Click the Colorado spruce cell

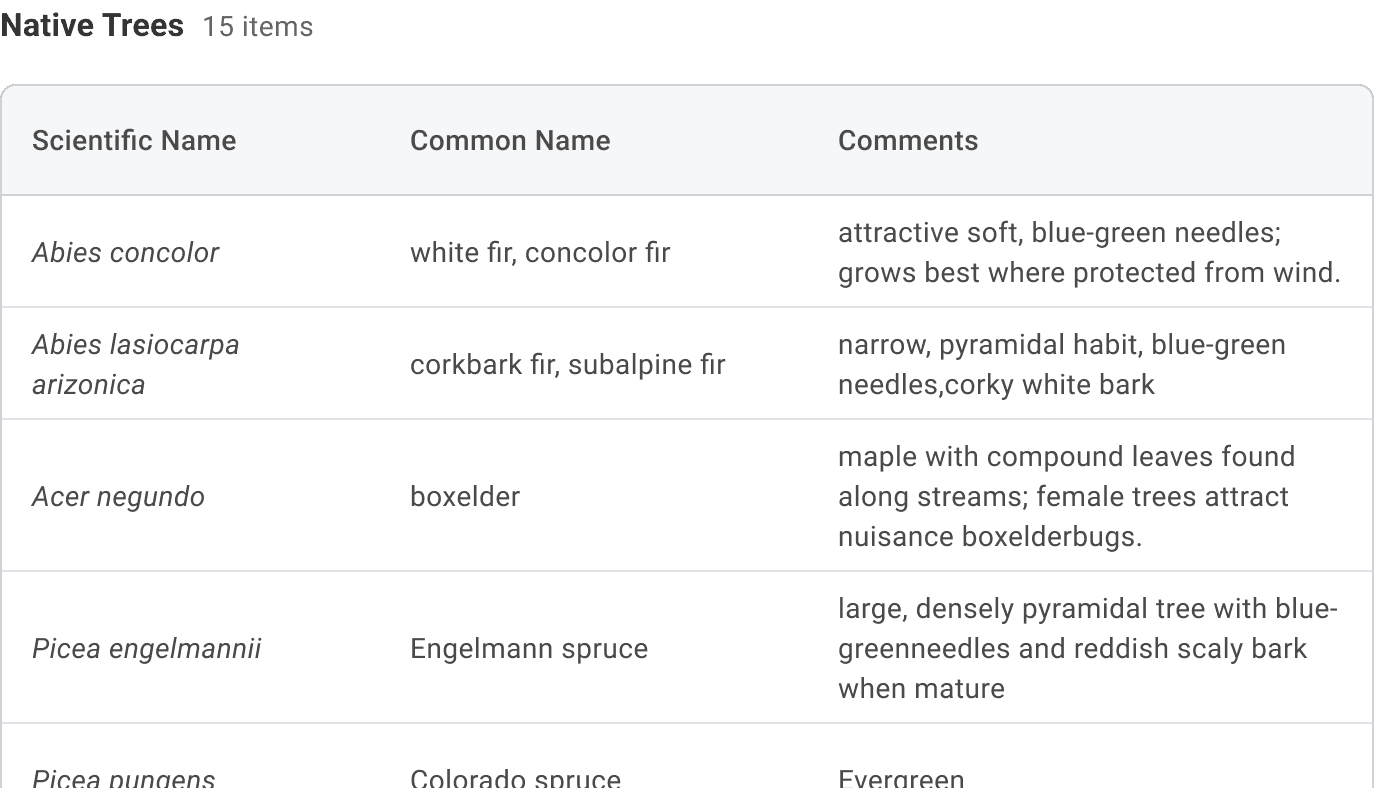click(515, 778)
